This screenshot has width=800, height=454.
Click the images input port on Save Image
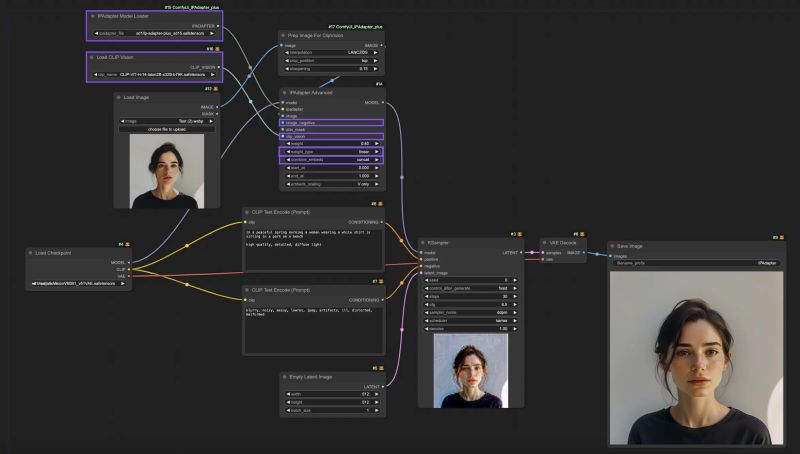click(x=611, y=256)
